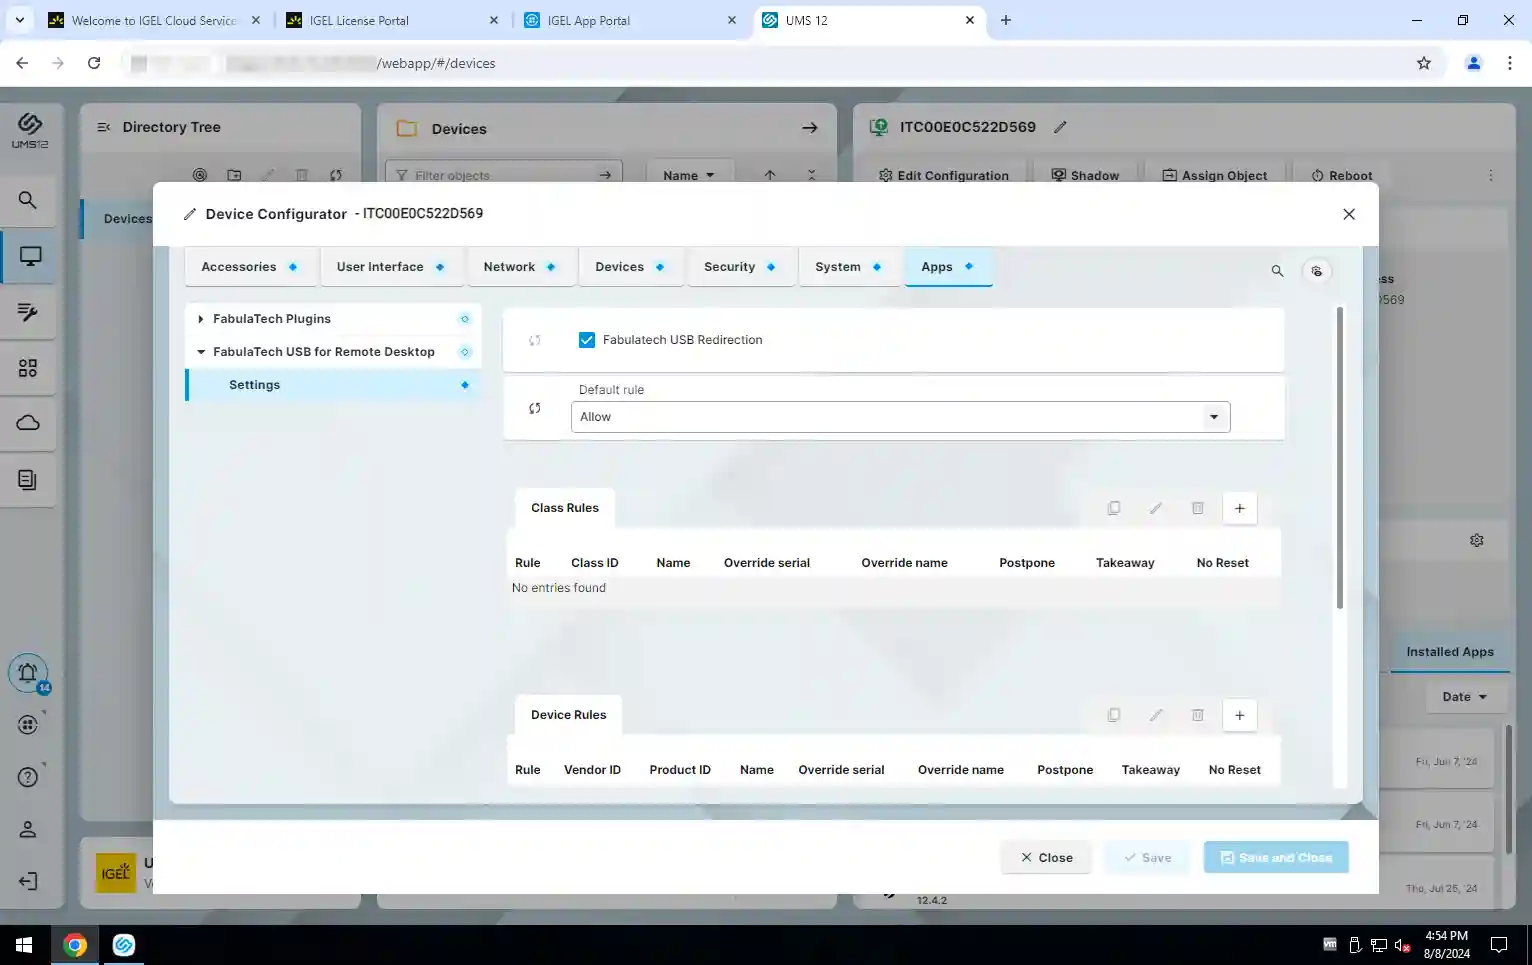Click the search icon in Device Configurator
The width and height of the screenshot is (1532, 965).
point(1277,271)
